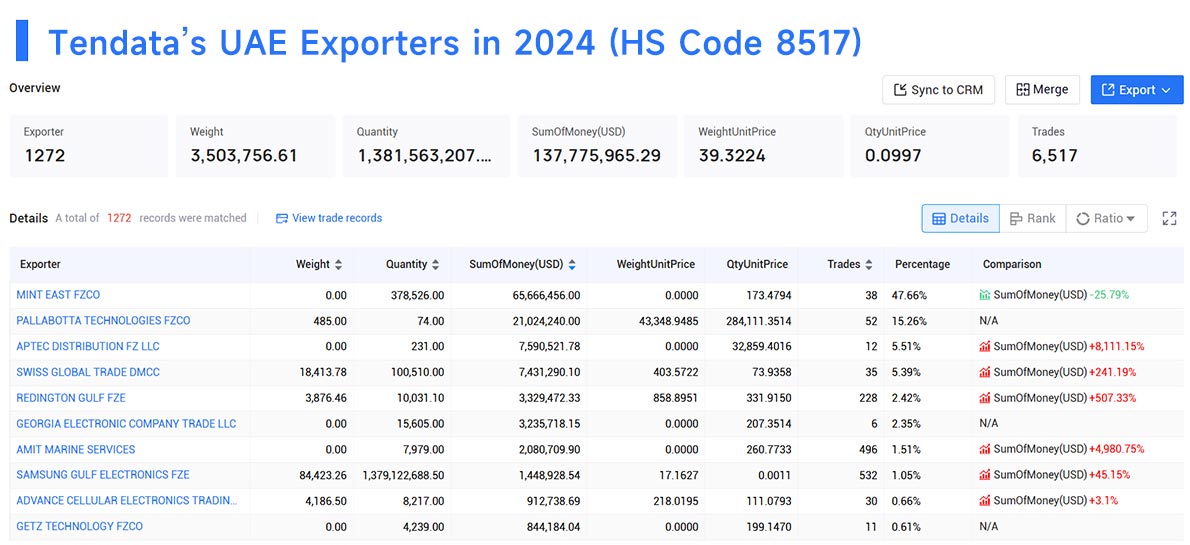
Task: Sort table by Quantity column arrows
Action: [x=435, y=264]
